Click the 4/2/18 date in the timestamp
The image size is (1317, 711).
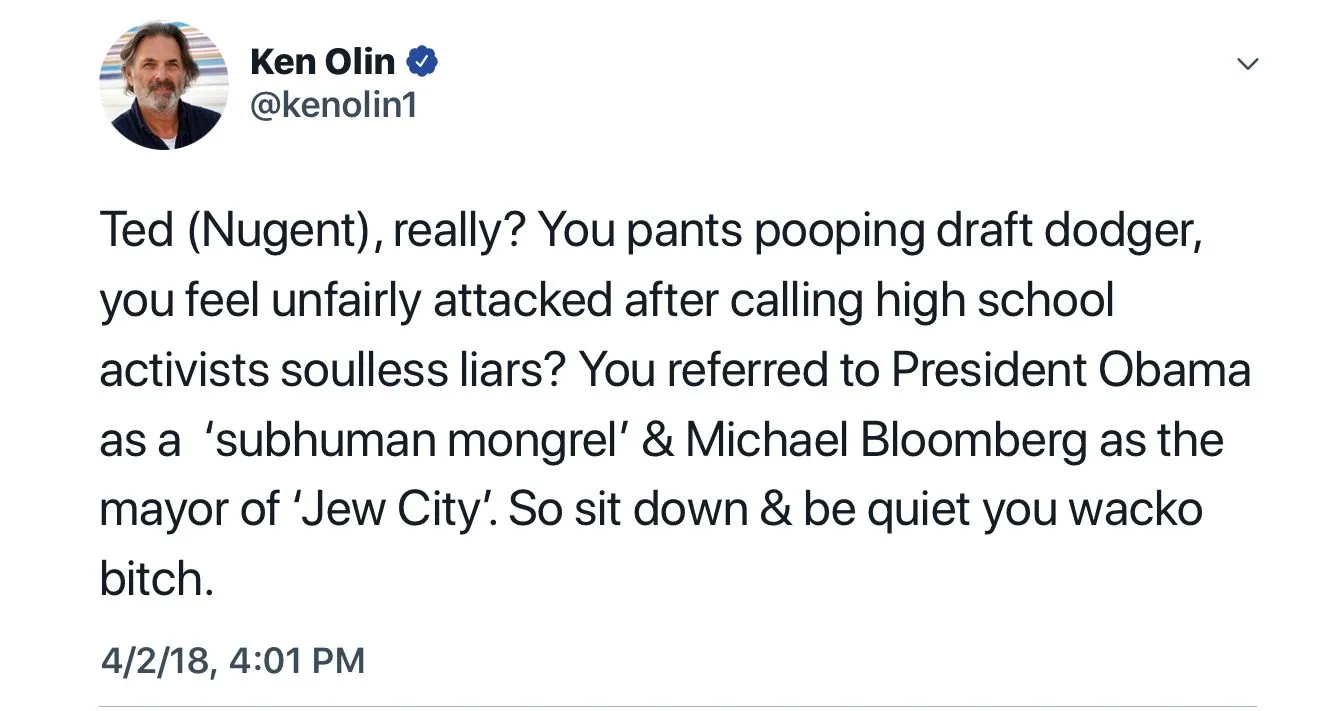point(156,660)
